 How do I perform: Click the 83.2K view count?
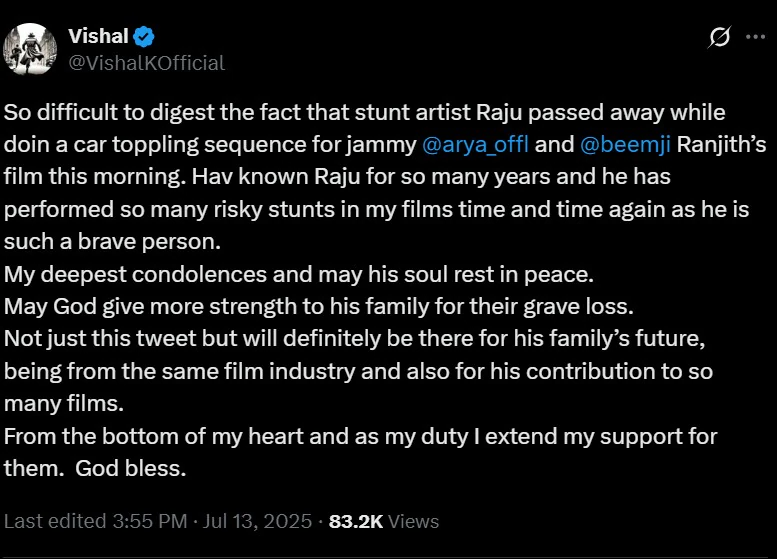point(355,521)
